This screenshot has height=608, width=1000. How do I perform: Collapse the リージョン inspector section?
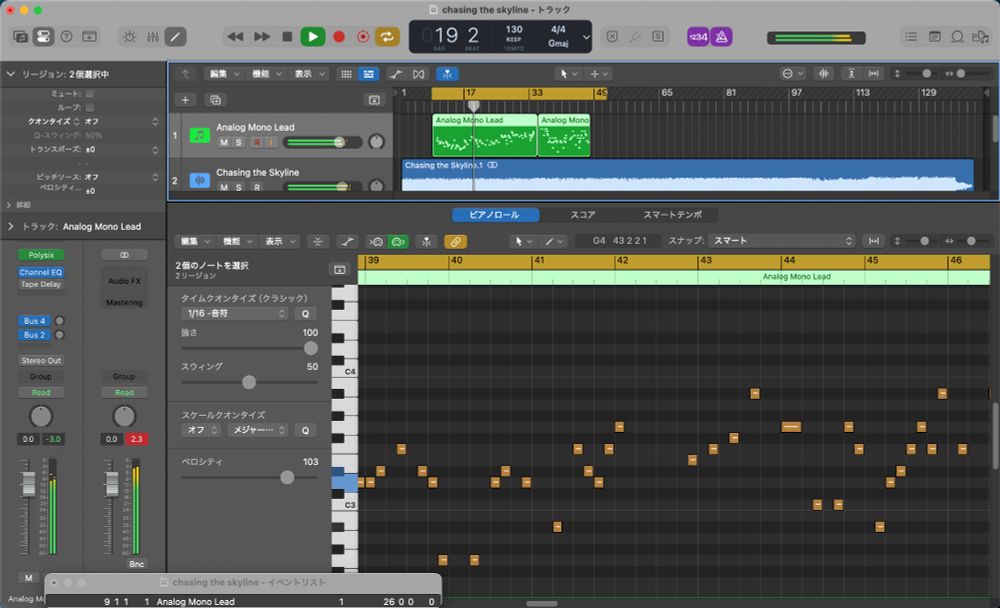click(x=10, y=74)
